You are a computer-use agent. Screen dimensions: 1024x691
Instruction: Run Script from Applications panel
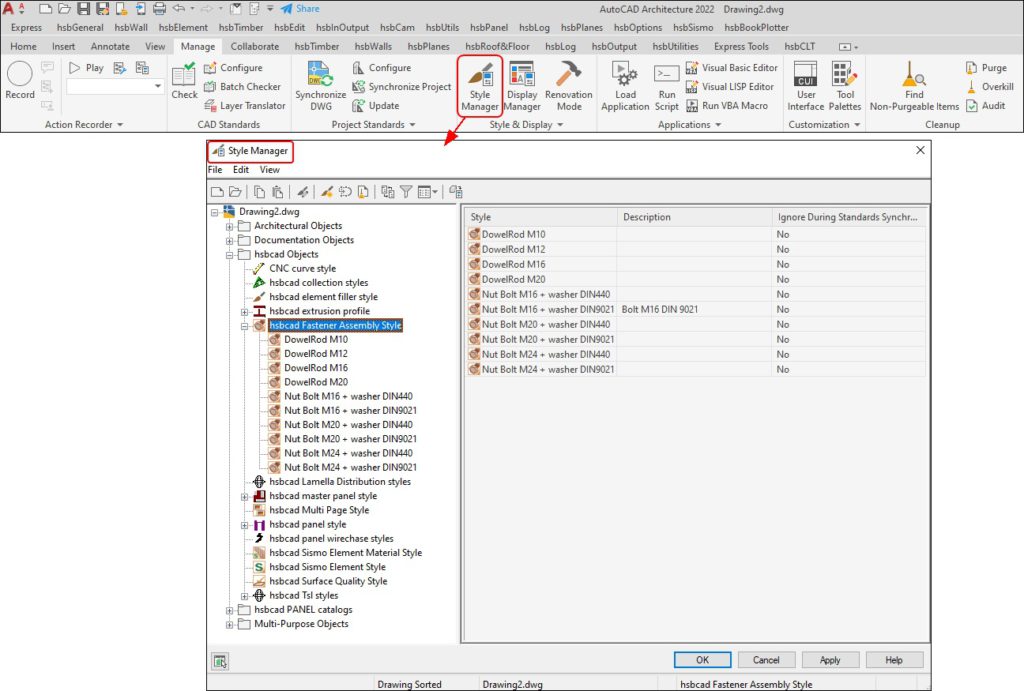(667, 87)
